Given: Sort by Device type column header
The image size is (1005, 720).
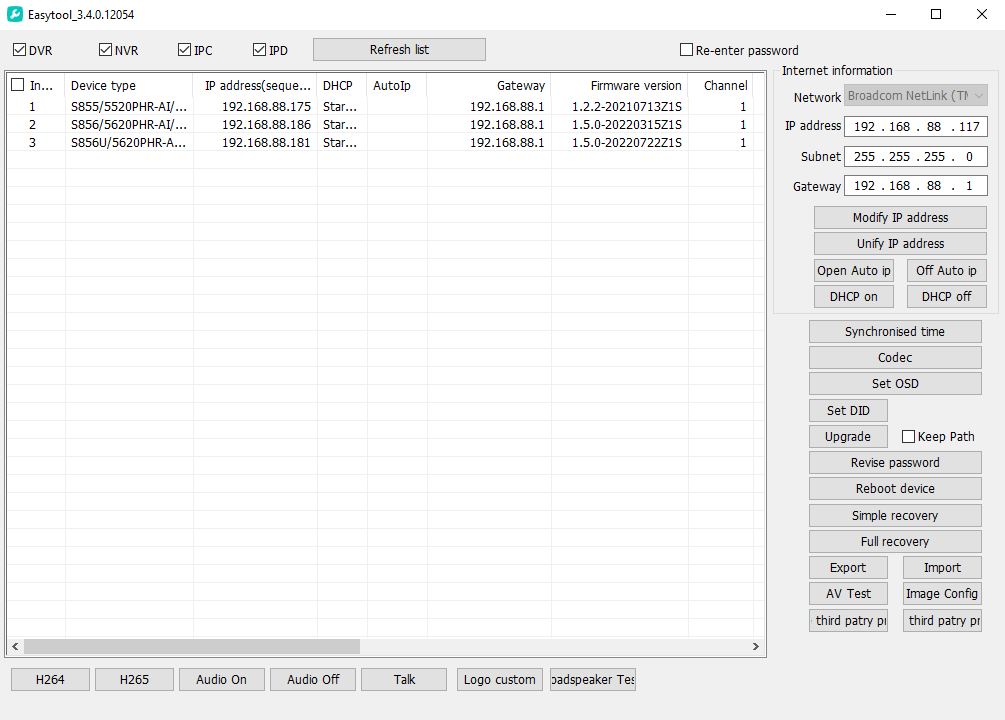Looking at the screenshot, I should pos(128,86).
